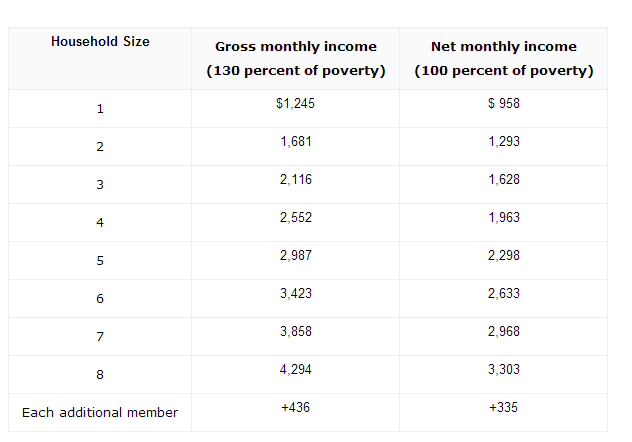Click household size 8 cell
This screenshot has height=442, width=632.
pos(100,374)
